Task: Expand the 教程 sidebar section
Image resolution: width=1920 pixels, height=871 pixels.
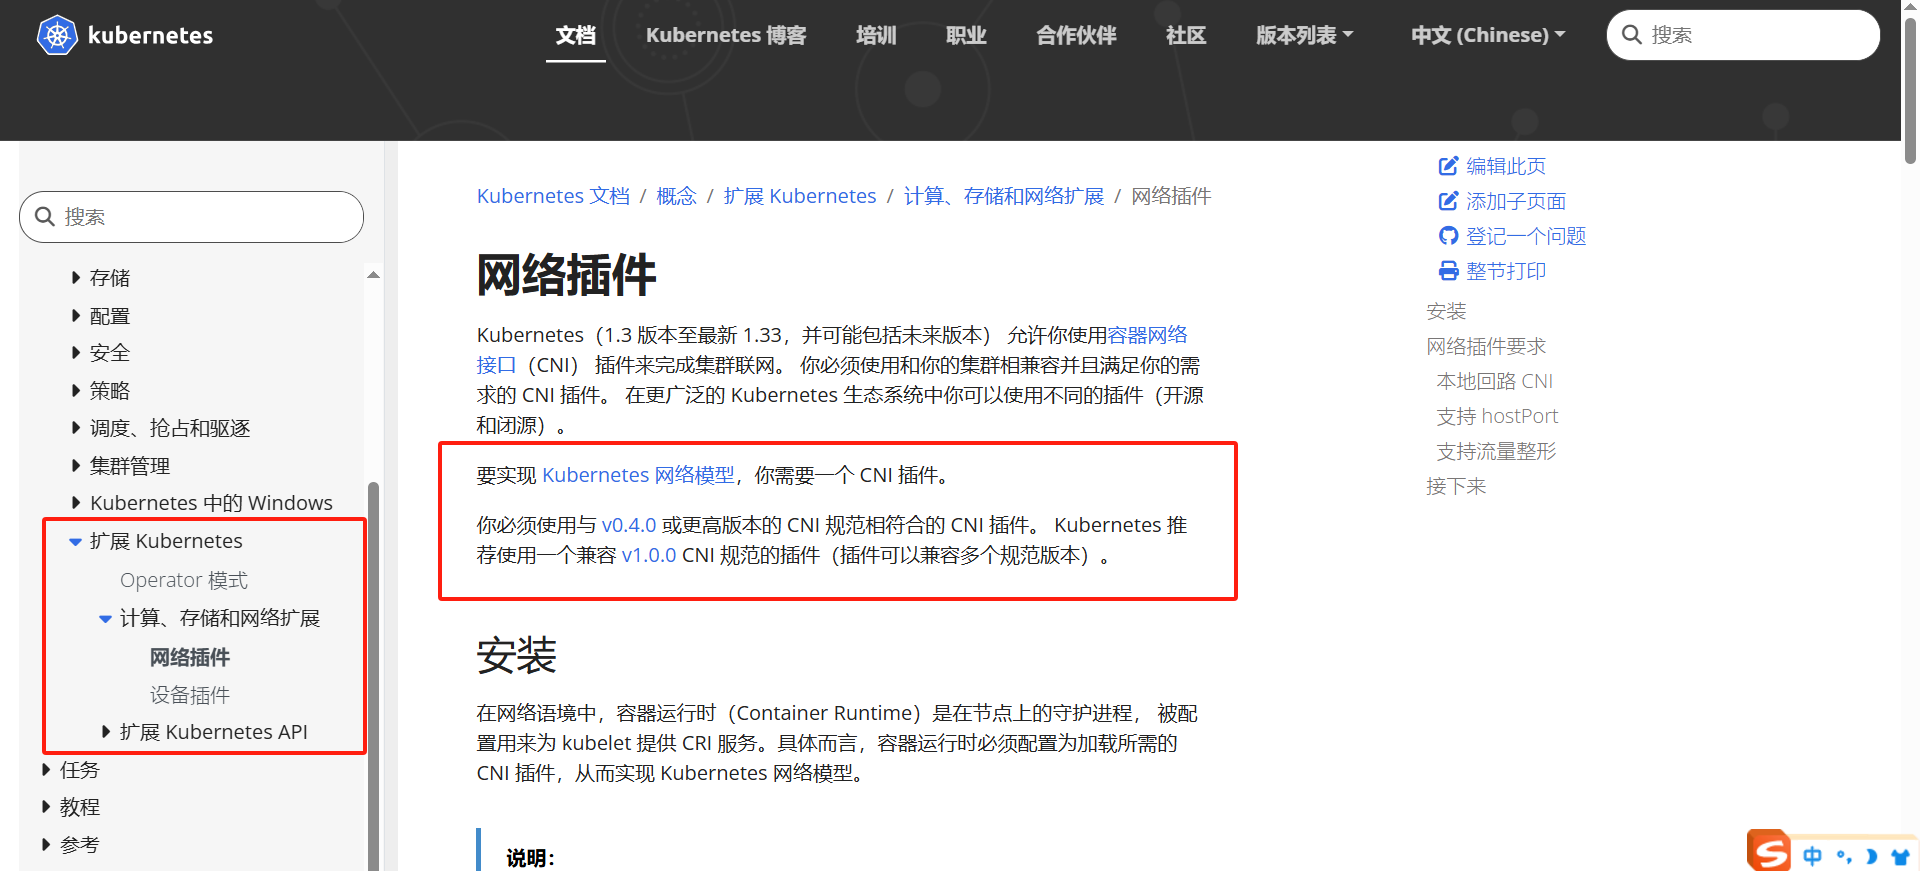Action: pyautogui.click(x=46, y=807)
